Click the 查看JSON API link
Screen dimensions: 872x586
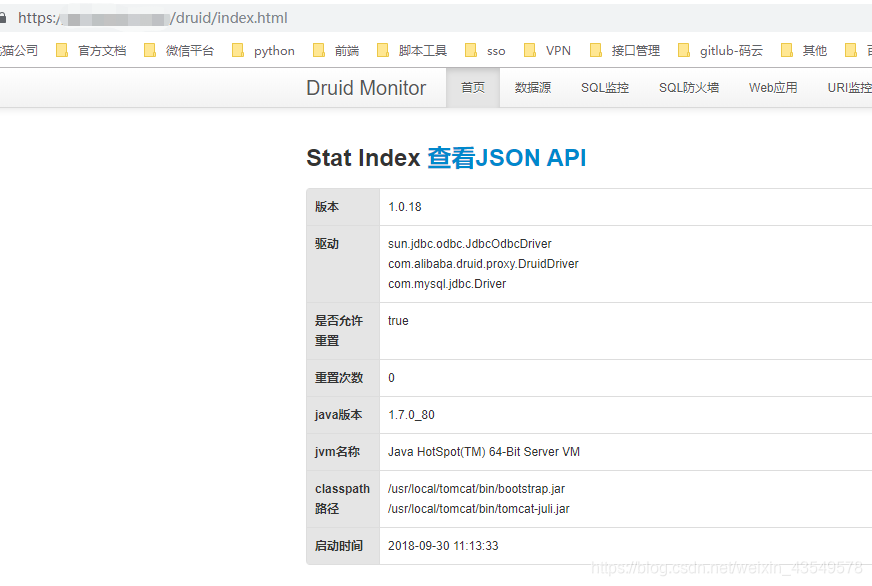click(507, 157)
